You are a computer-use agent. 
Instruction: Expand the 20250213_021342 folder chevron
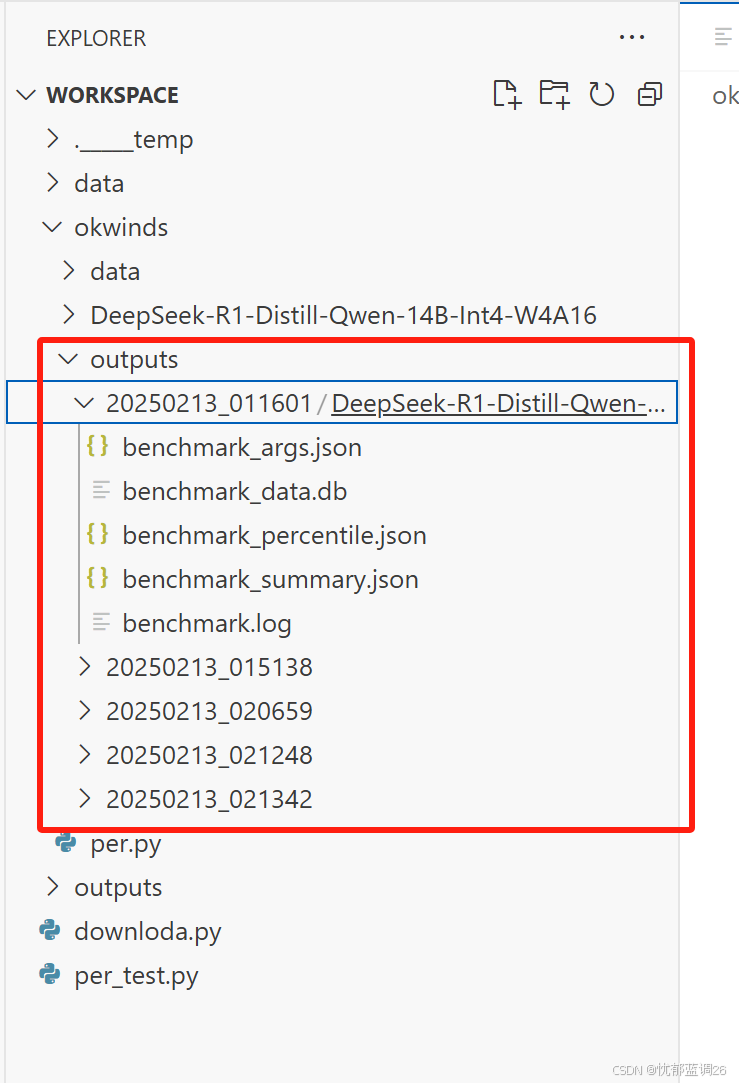coord(85,798)
